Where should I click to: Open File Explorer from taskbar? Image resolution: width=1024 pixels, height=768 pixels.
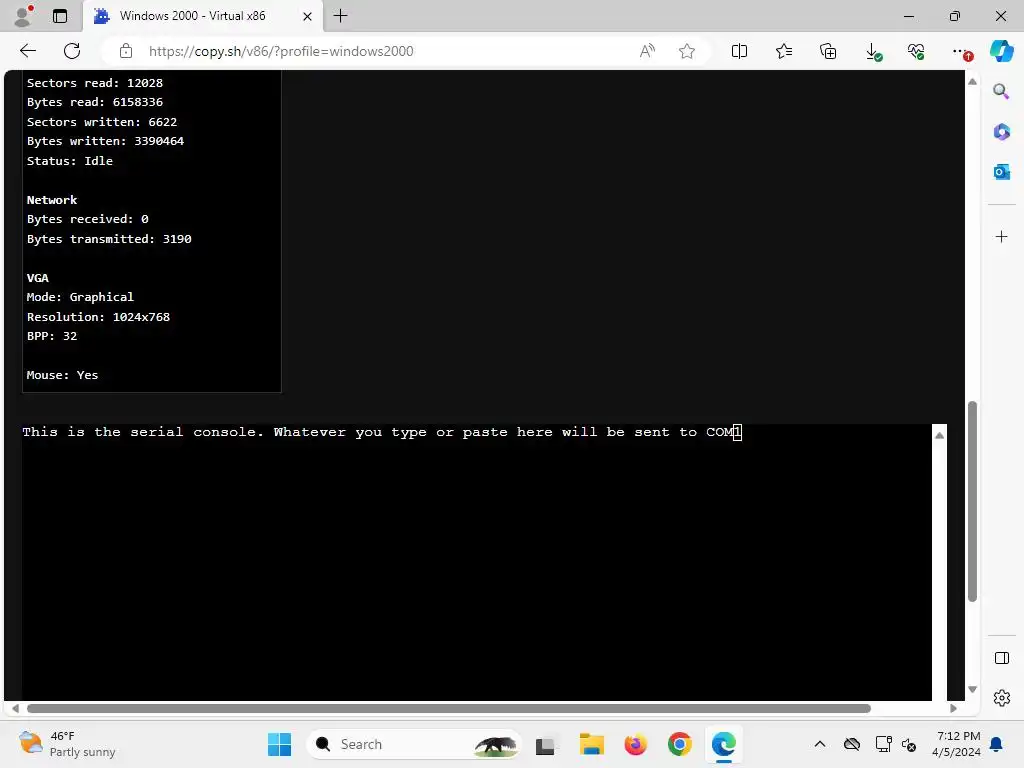591,744
